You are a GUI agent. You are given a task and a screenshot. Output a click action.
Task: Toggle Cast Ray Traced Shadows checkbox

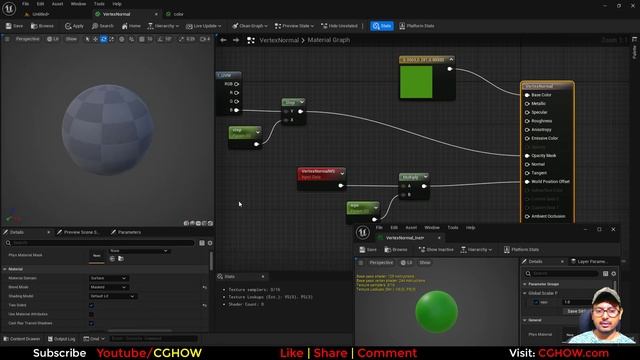point(91,323)
